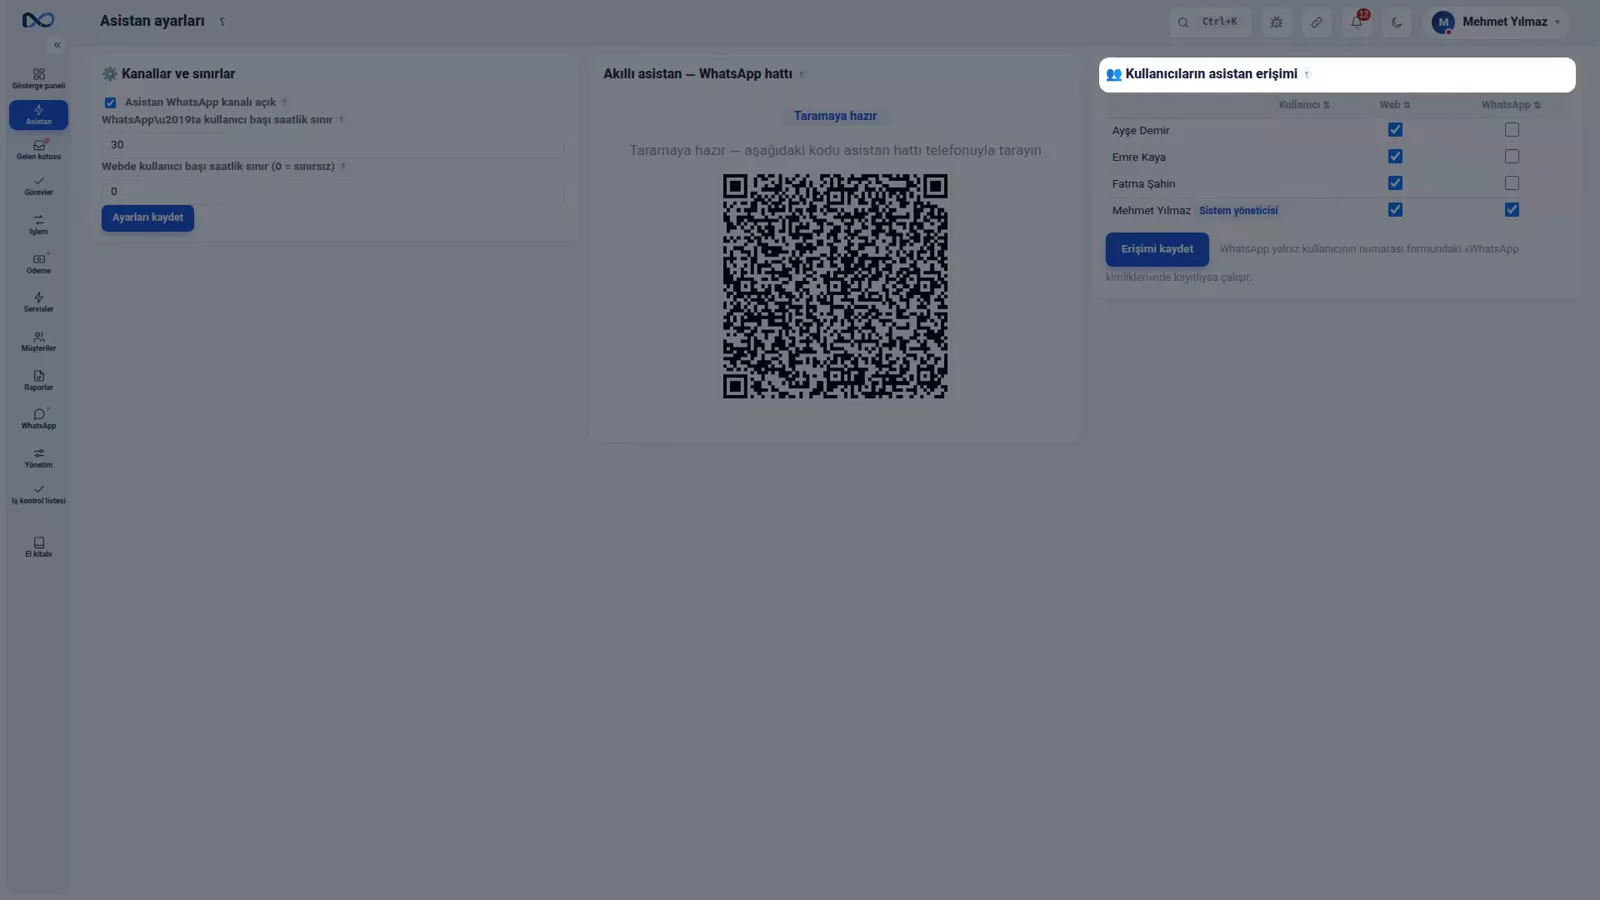
Task: Go to Görevler in the sidebar
Action: [x=39, y=186]
